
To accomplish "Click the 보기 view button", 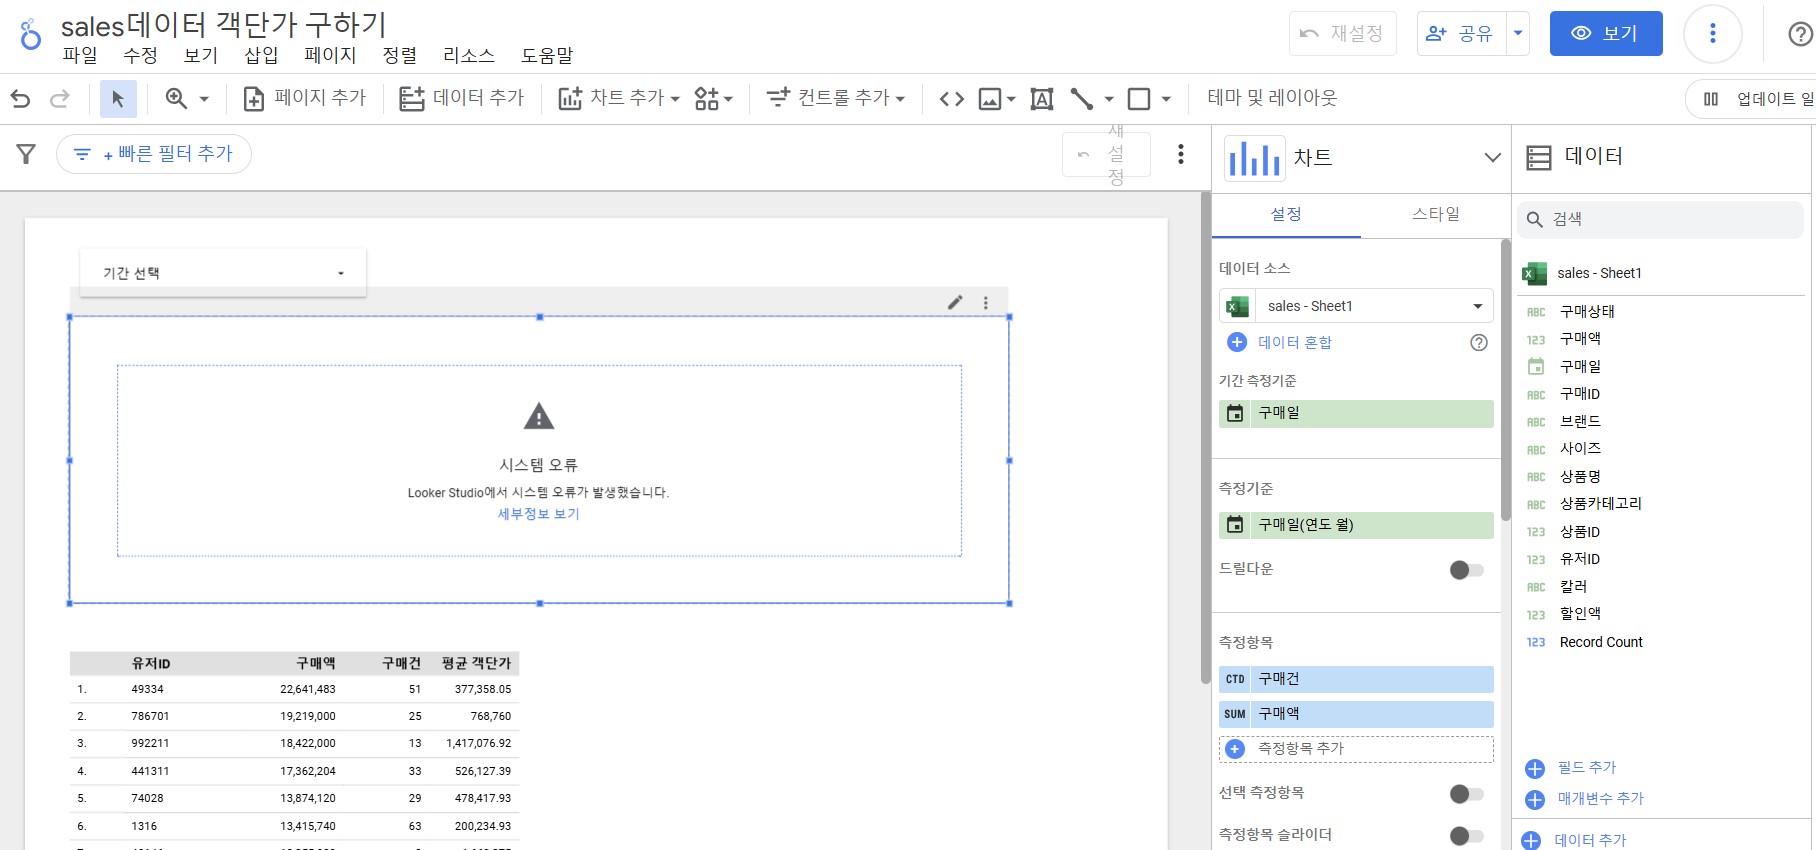I will tap(1606, 33).
